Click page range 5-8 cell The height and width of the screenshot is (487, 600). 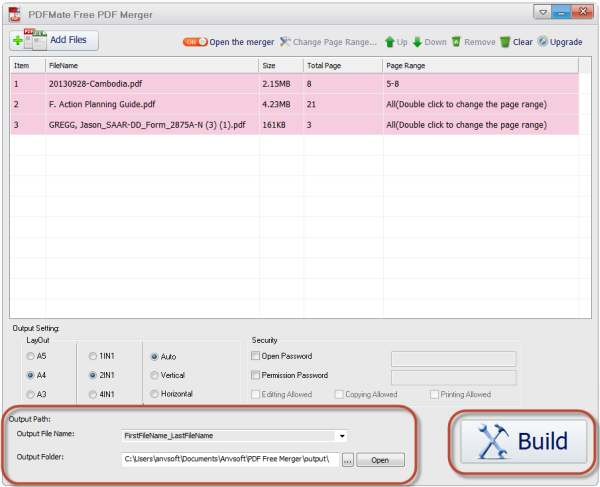click(x=481, y=84)
